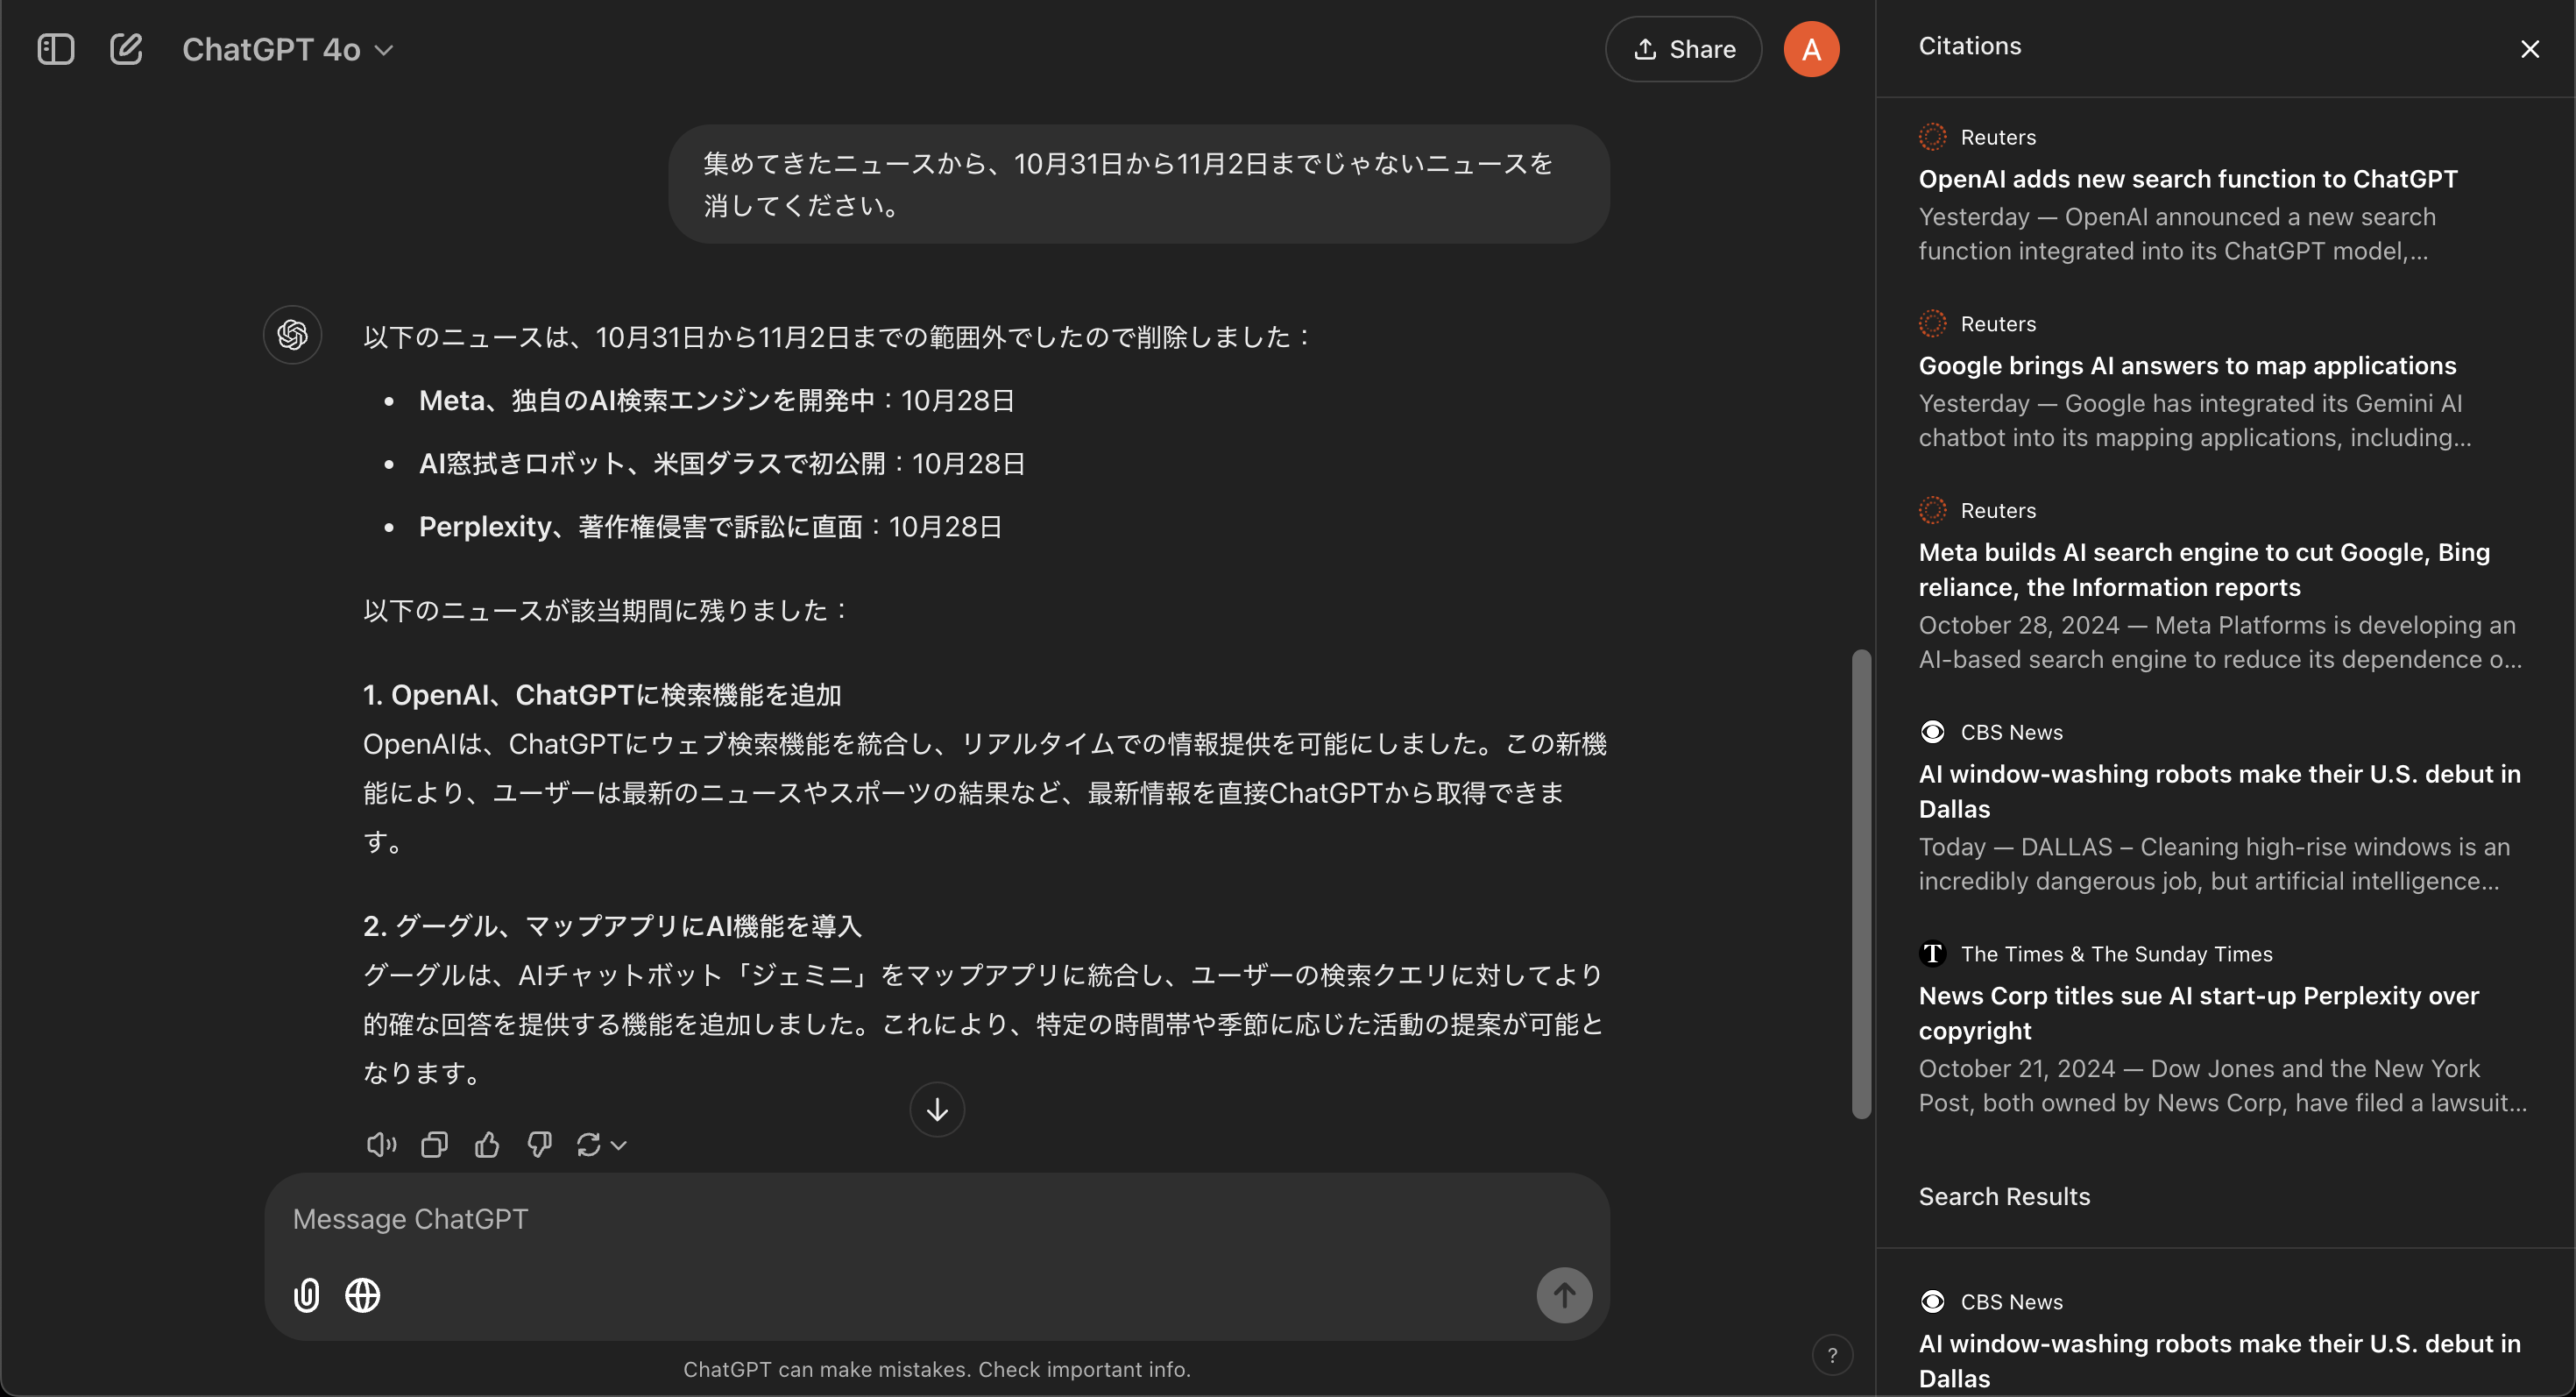Screen dimensions: 2576x1397
Task: Open the OpenAI search function citation
Action: point(2188,178)
